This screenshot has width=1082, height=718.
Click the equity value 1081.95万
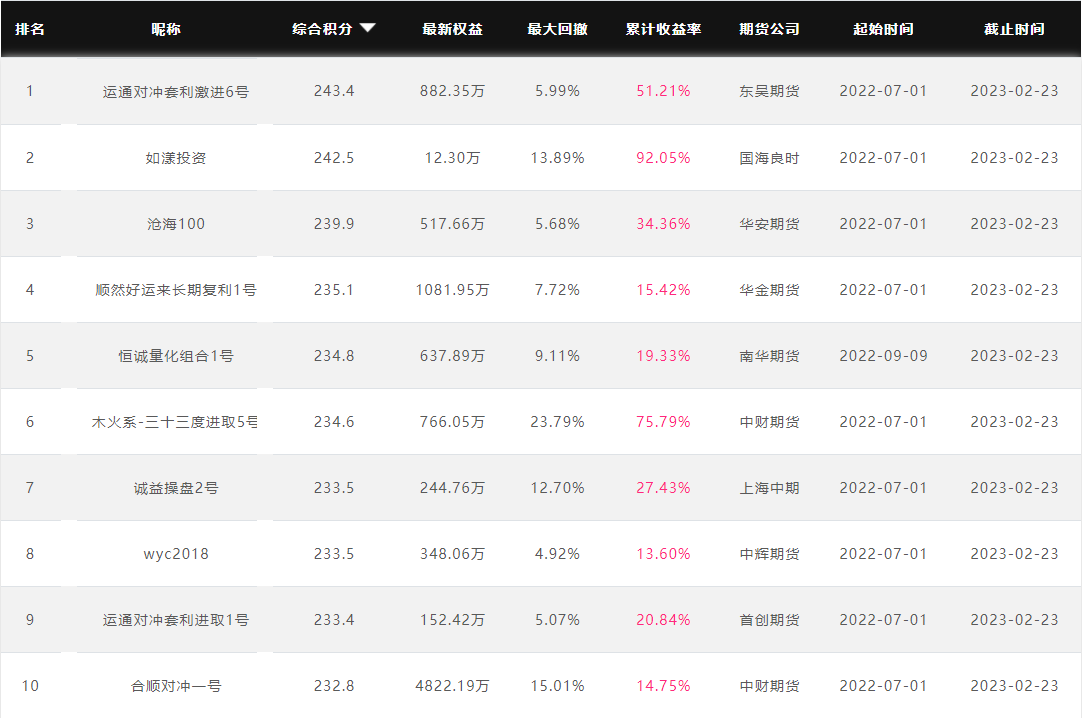point(453,290)
